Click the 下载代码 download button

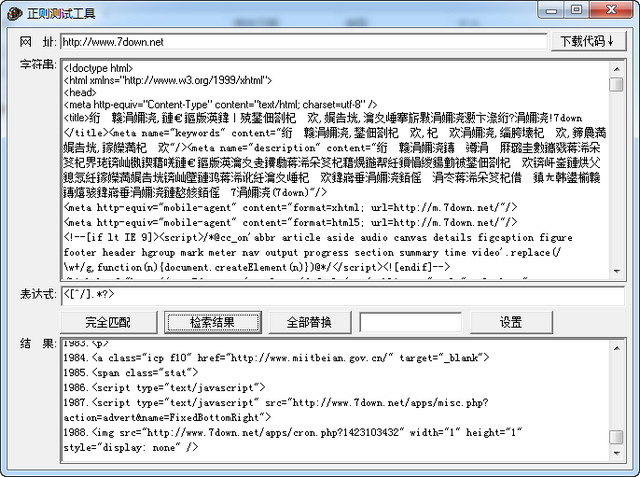pos(587,41)
